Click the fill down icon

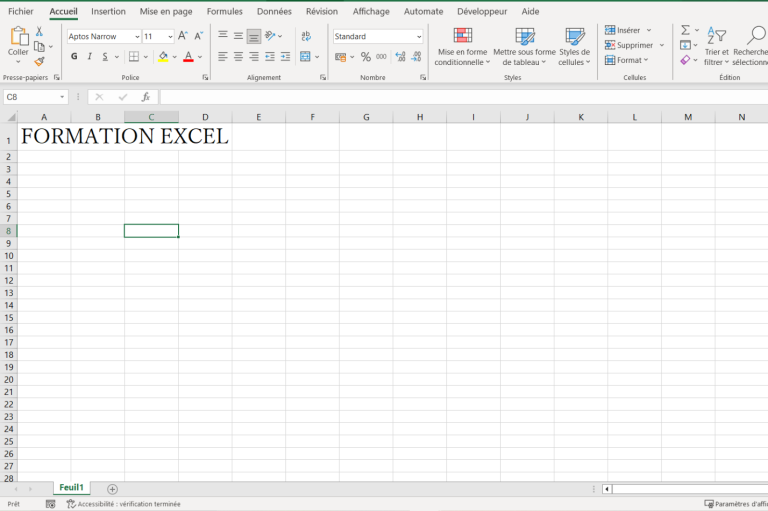pos(686,45)
